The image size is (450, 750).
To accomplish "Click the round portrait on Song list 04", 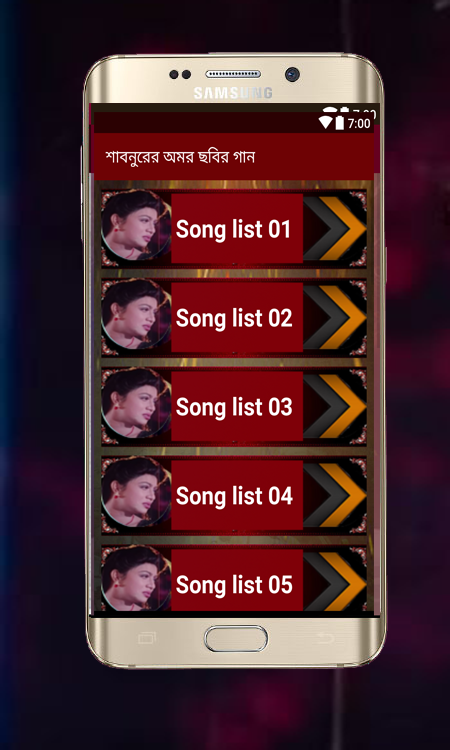I will tap(136, 492).
